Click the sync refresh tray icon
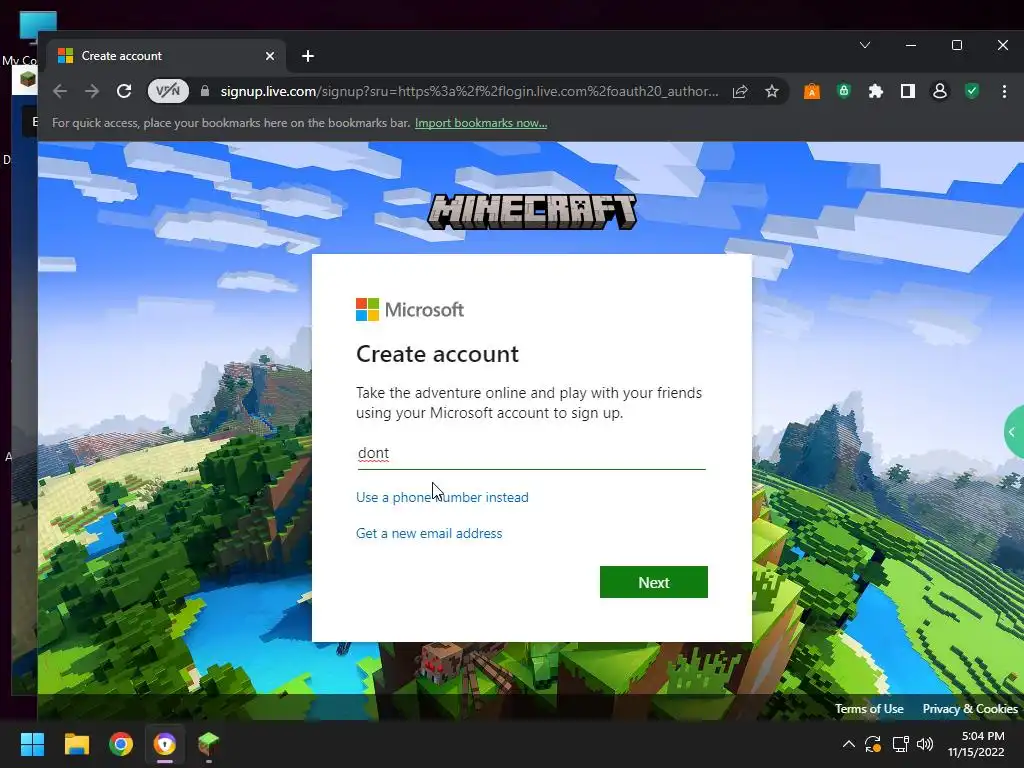This screenshot has width=1024, height=768. 872,744
